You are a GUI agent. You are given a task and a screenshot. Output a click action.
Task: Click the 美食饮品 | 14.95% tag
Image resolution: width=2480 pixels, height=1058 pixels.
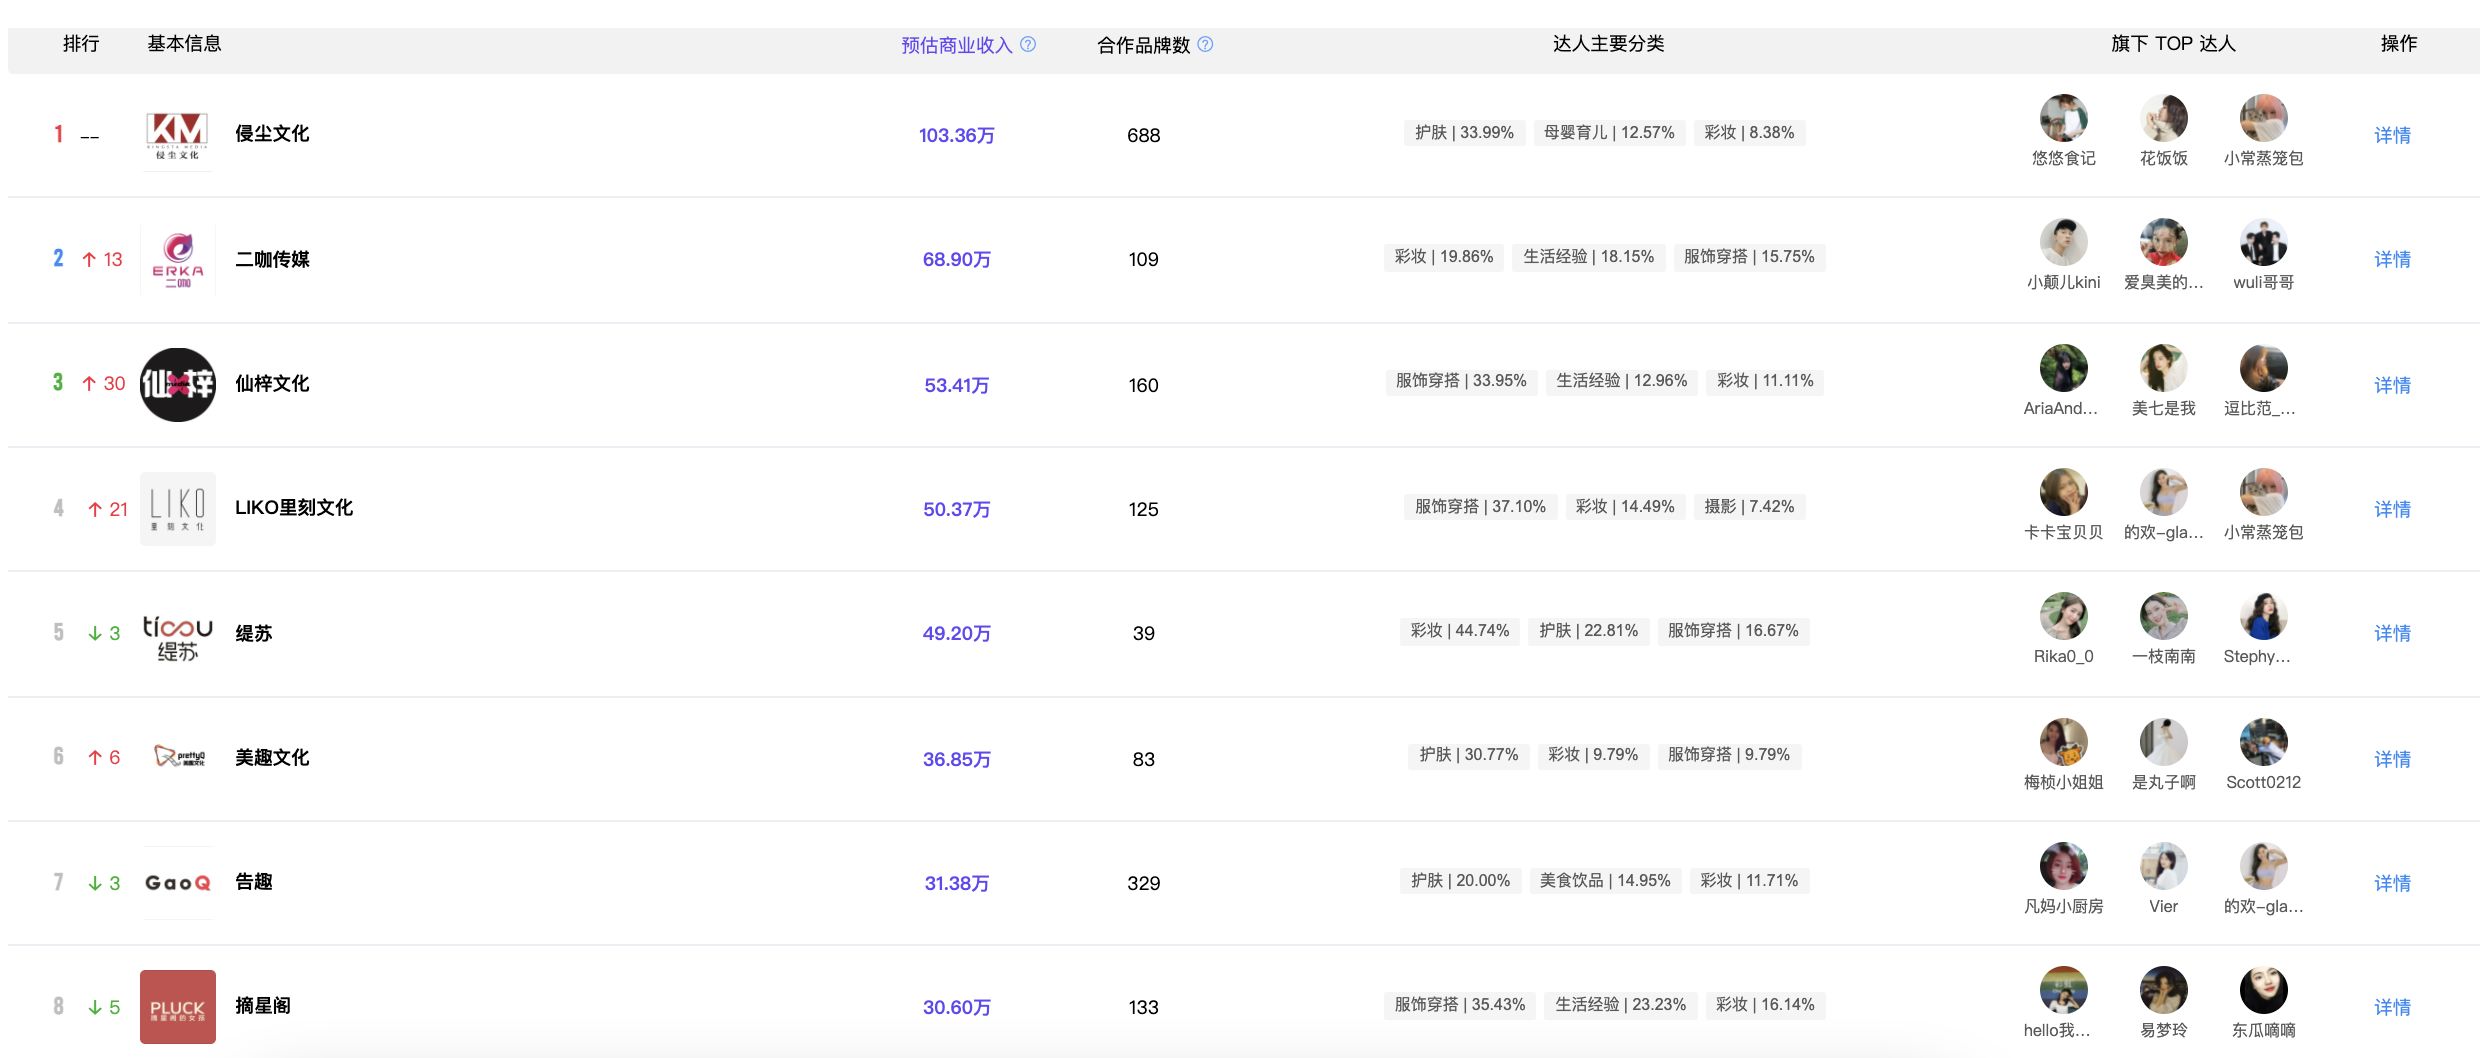pyautogui.click(x=1605, y=880)
